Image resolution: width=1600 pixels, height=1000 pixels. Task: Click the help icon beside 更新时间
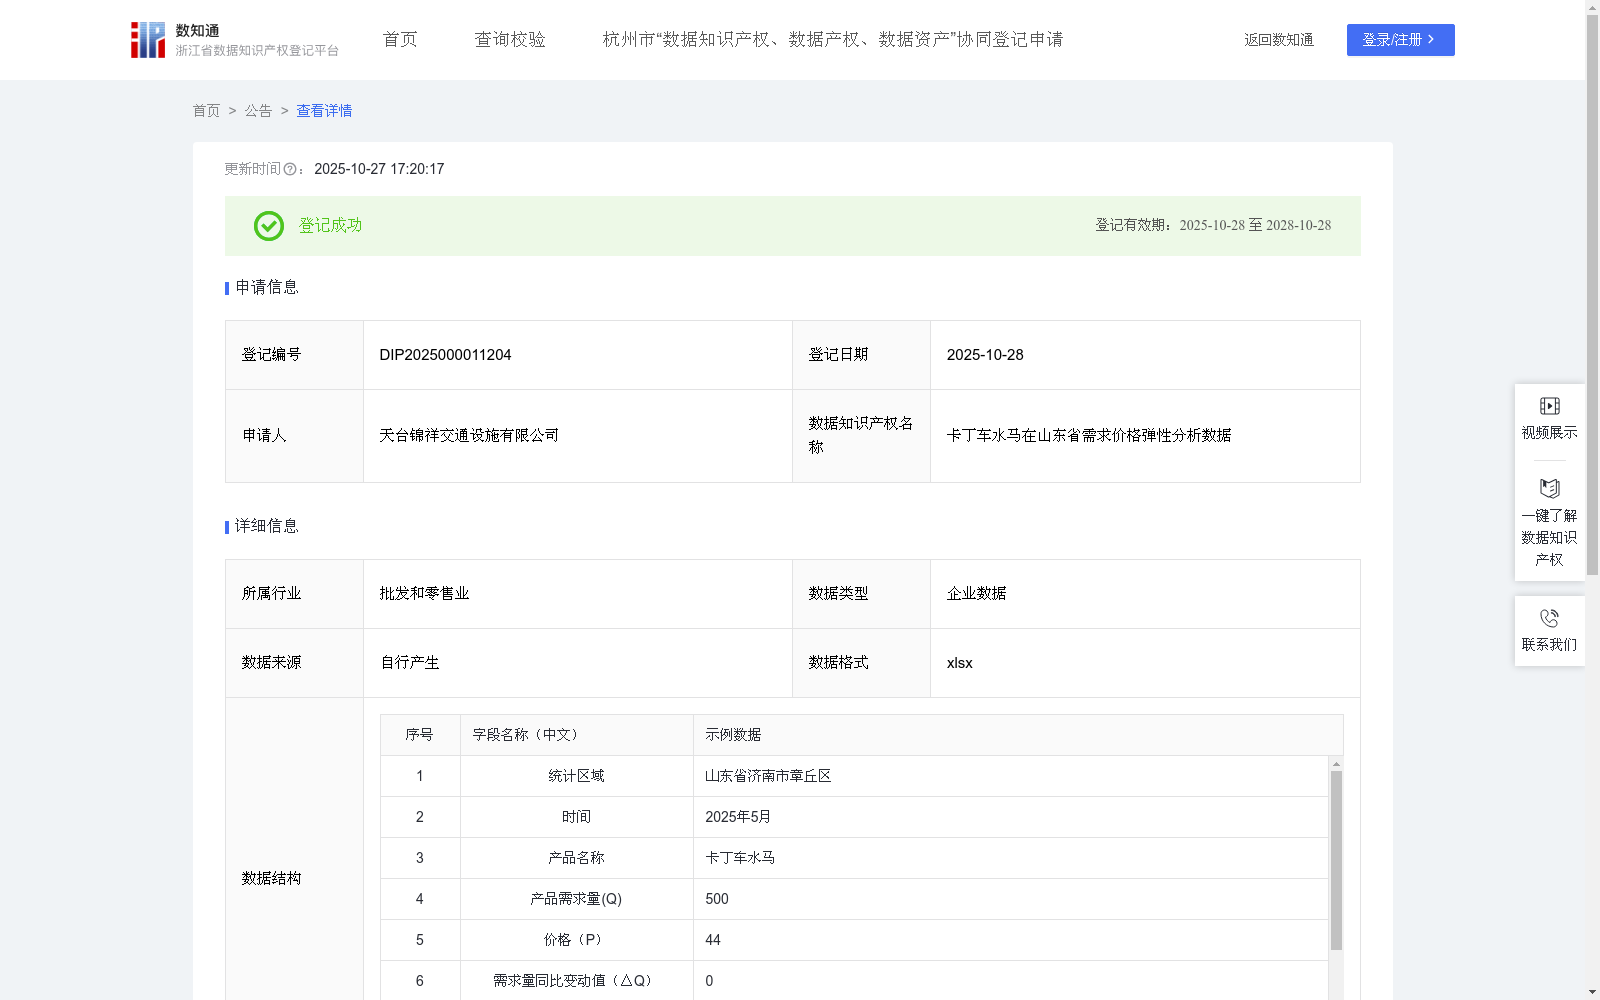pyautogui.click(x=290, y=169)
